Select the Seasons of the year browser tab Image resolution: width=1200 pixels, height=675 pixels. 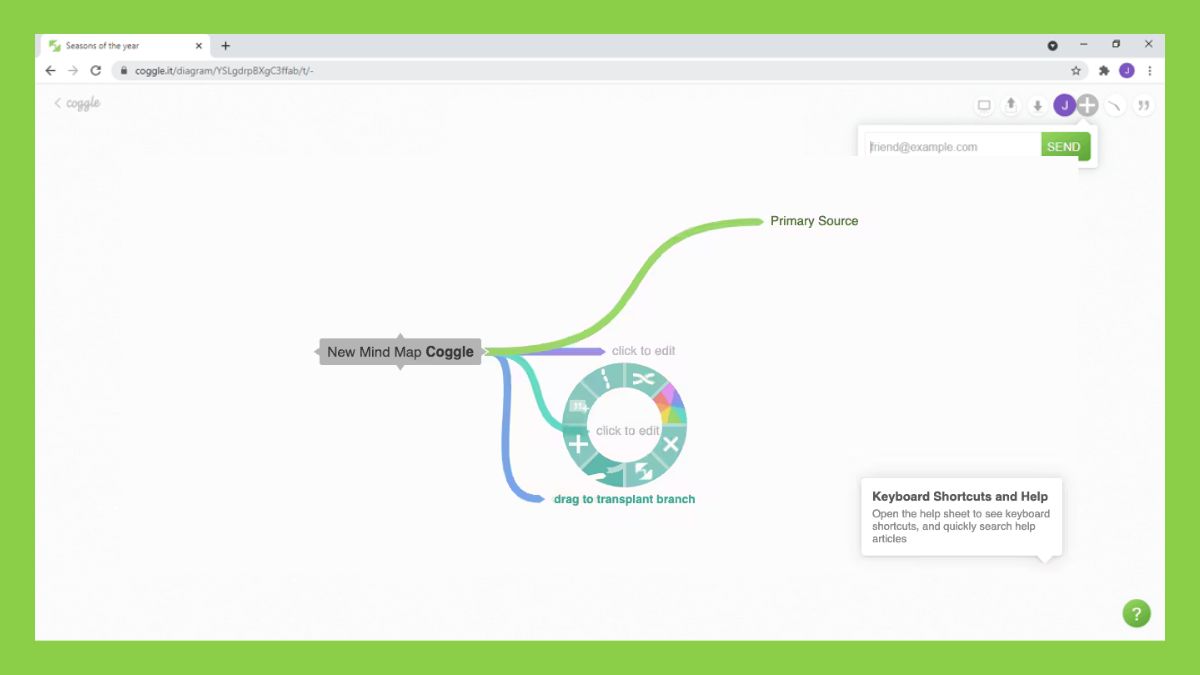[x=124, y=46]
